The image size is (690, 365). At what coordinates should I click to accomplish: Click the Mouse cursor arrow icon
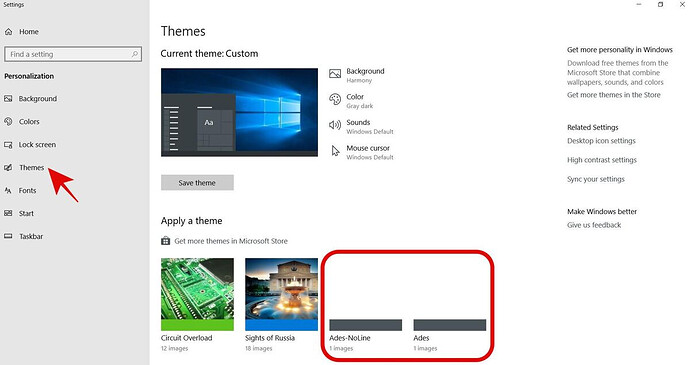[x=335, y=151]
